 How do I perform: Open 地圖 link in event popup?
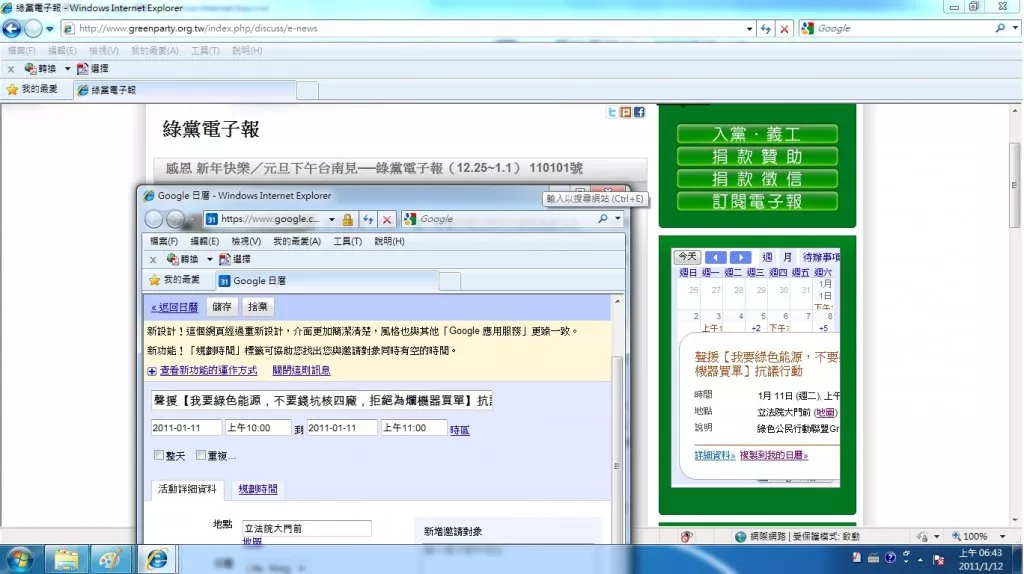click(x=825, y=413)
